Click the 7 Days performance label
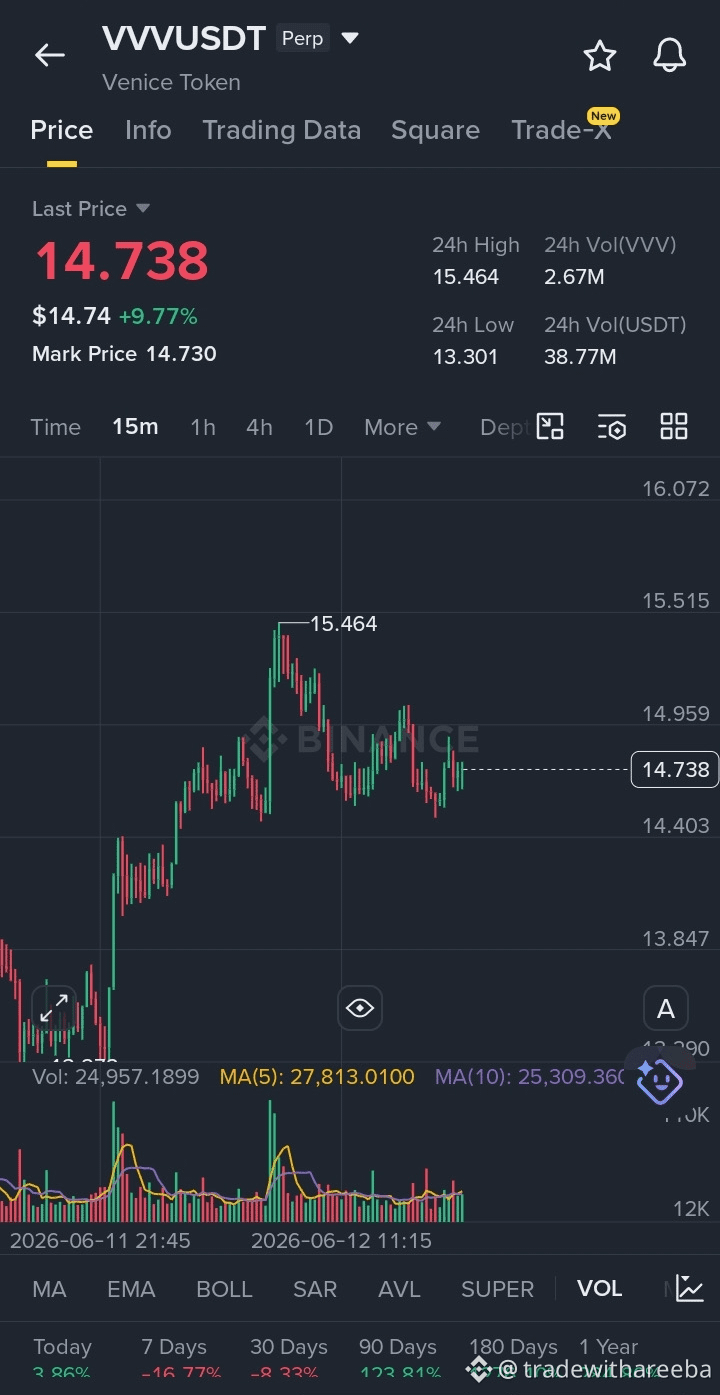Screen dimensions: 720x1395 pos(174,1347)
